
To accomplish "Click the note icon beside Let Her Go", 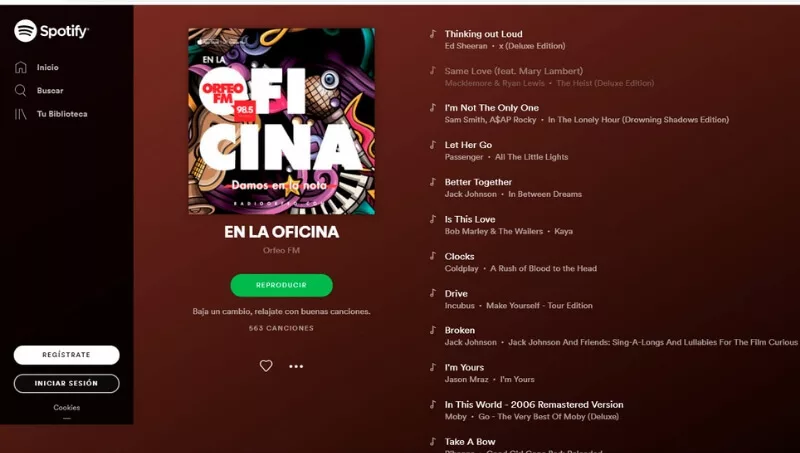I will pos(433,145).
